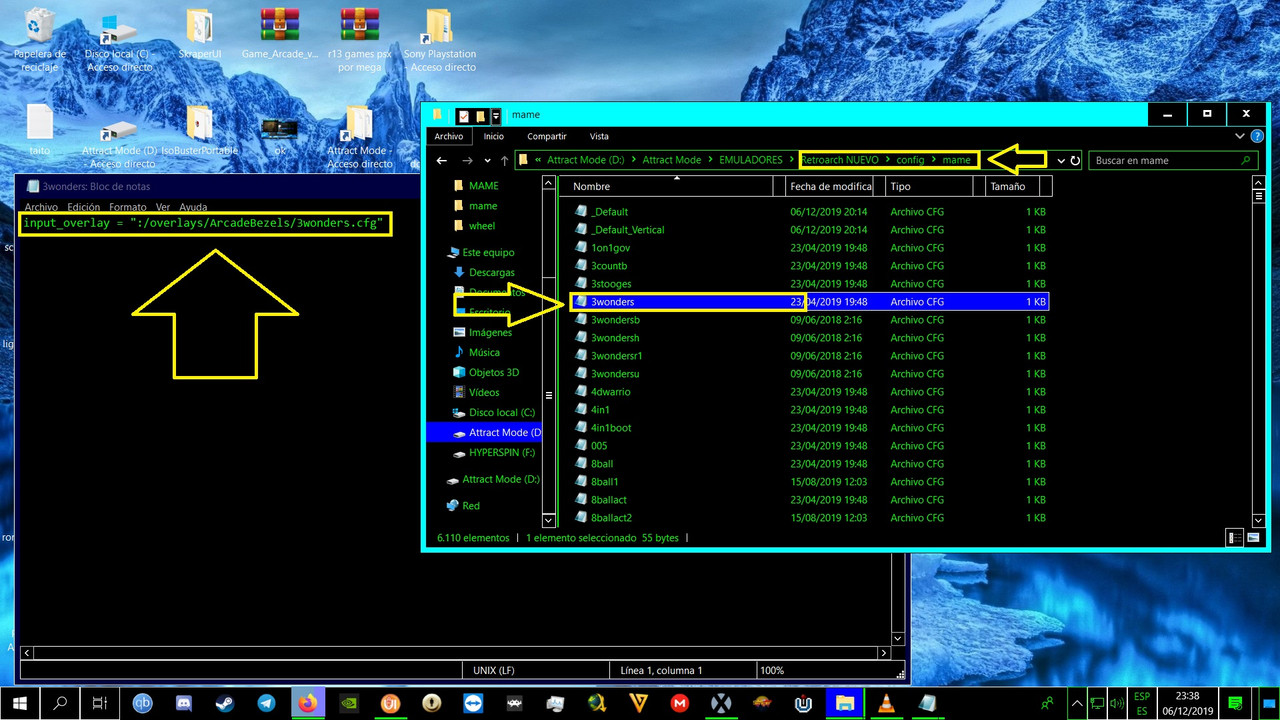Click config in the address breadcrumb
This screenshot has width=1280, height=720.
click(x=910, y=160)
